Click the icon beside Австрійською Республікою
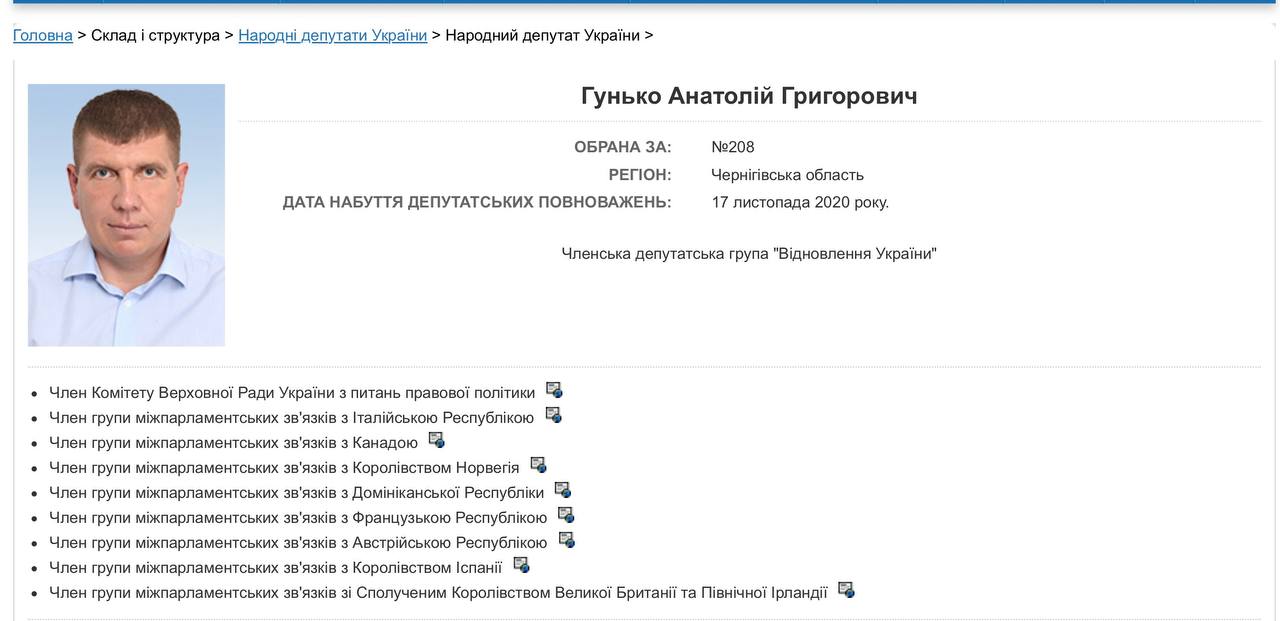 click(566, 540)
